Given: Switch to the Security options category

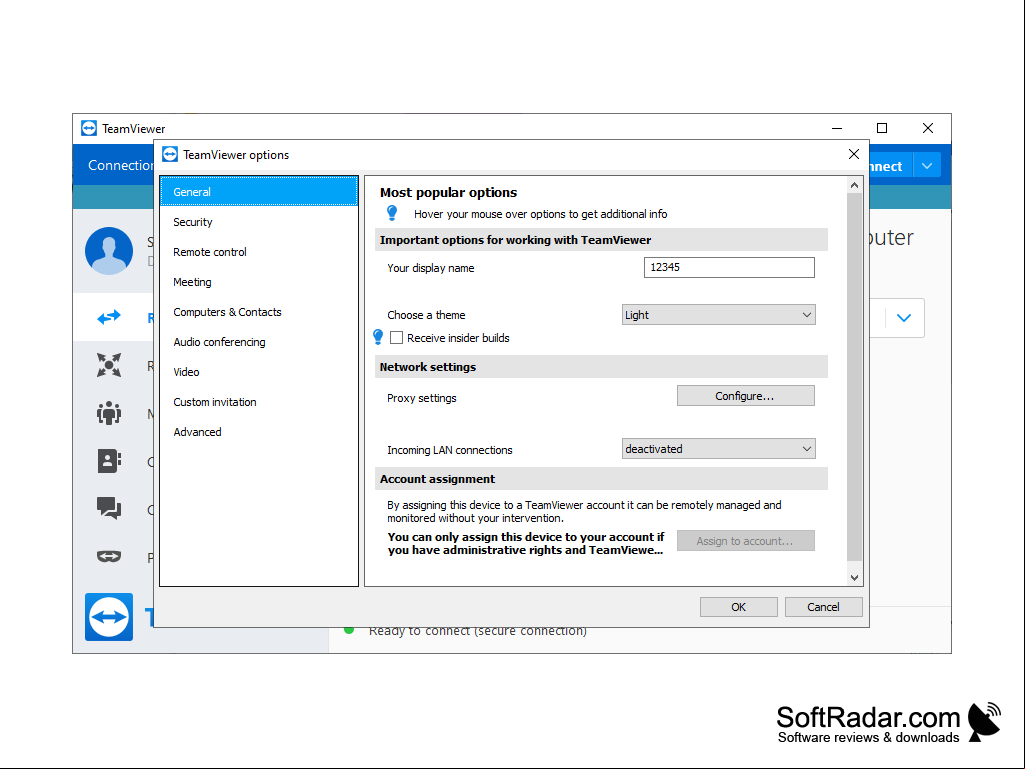Looking at the screenshot, I should coord(259,222).
